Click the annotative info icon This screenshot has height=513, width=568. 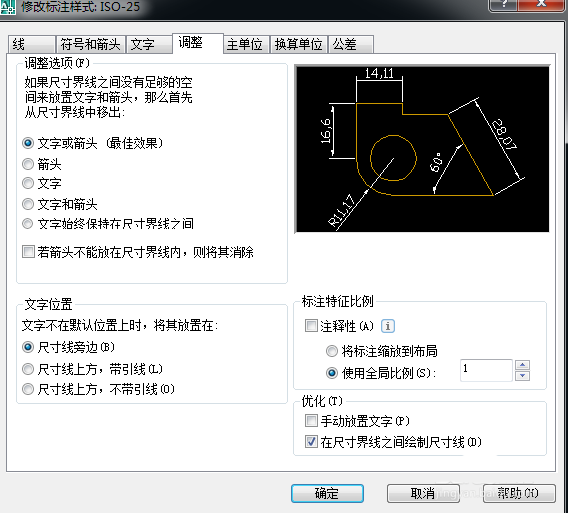coord(388,326)
